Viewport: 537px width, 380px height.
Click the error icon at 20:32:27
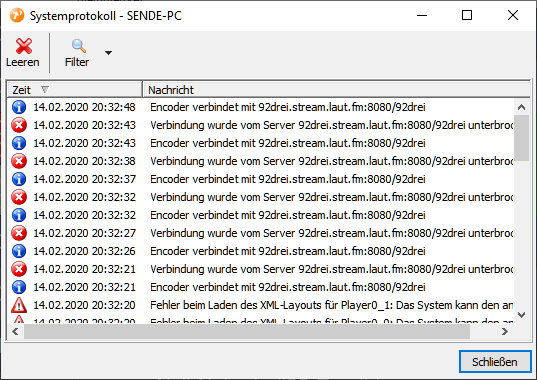click(19, 233)
